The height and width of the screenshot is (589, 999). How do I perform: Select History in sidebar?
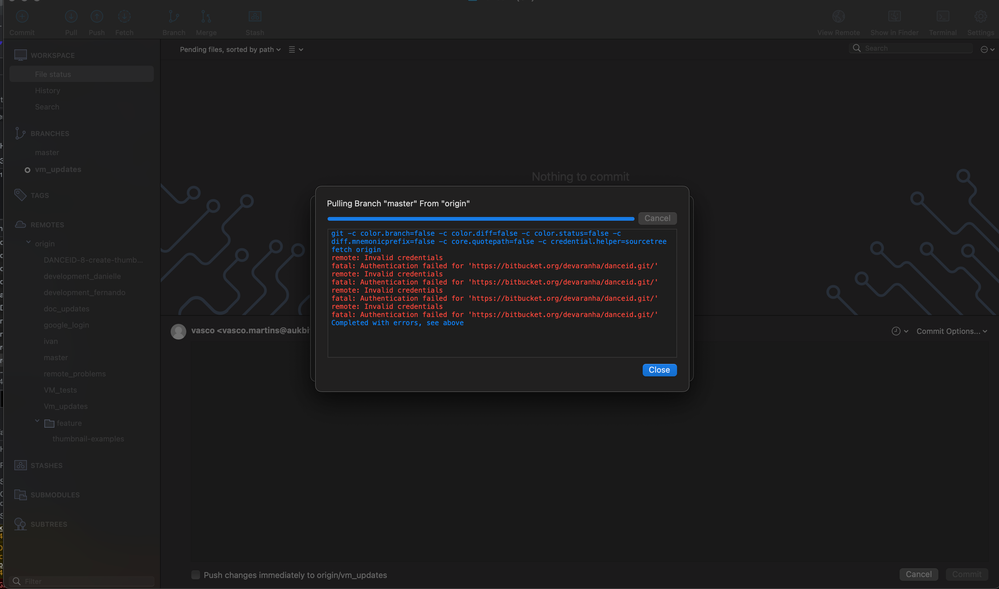click(x=47, y=91)
